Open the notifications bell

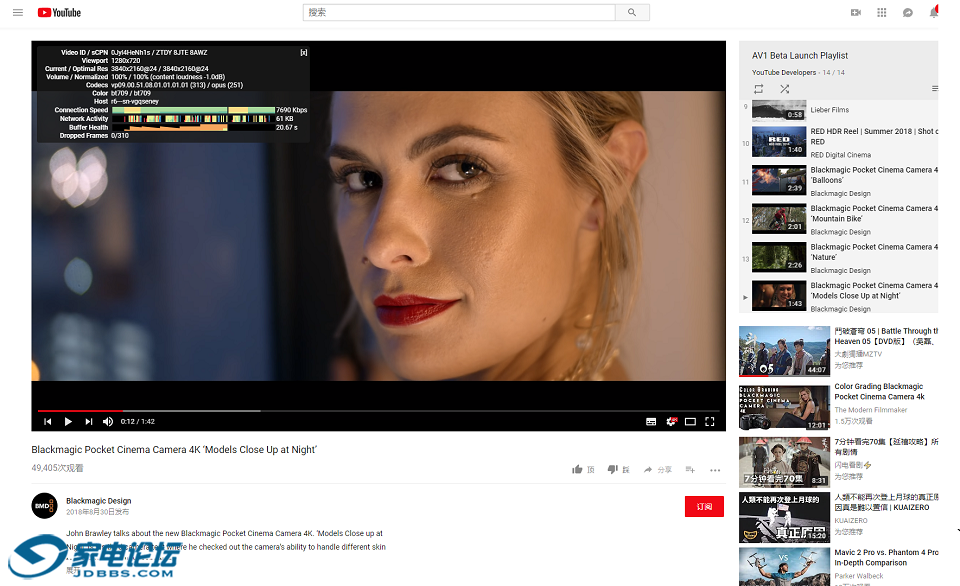[934, 12]
